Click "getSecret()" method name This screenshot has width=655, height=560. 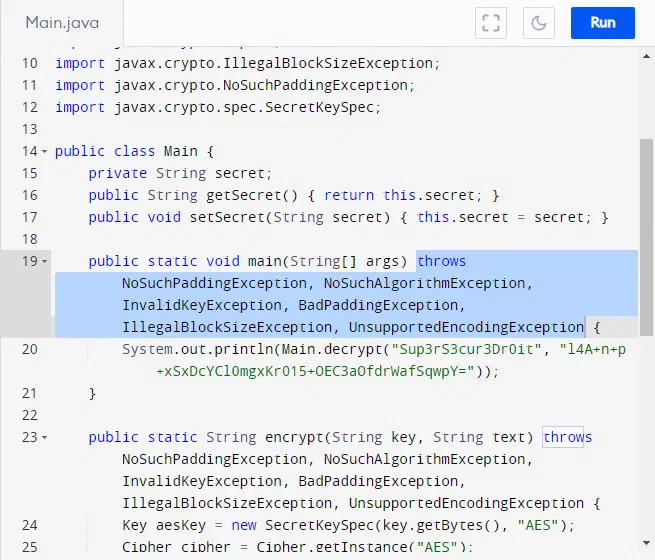tap(252, 195)
